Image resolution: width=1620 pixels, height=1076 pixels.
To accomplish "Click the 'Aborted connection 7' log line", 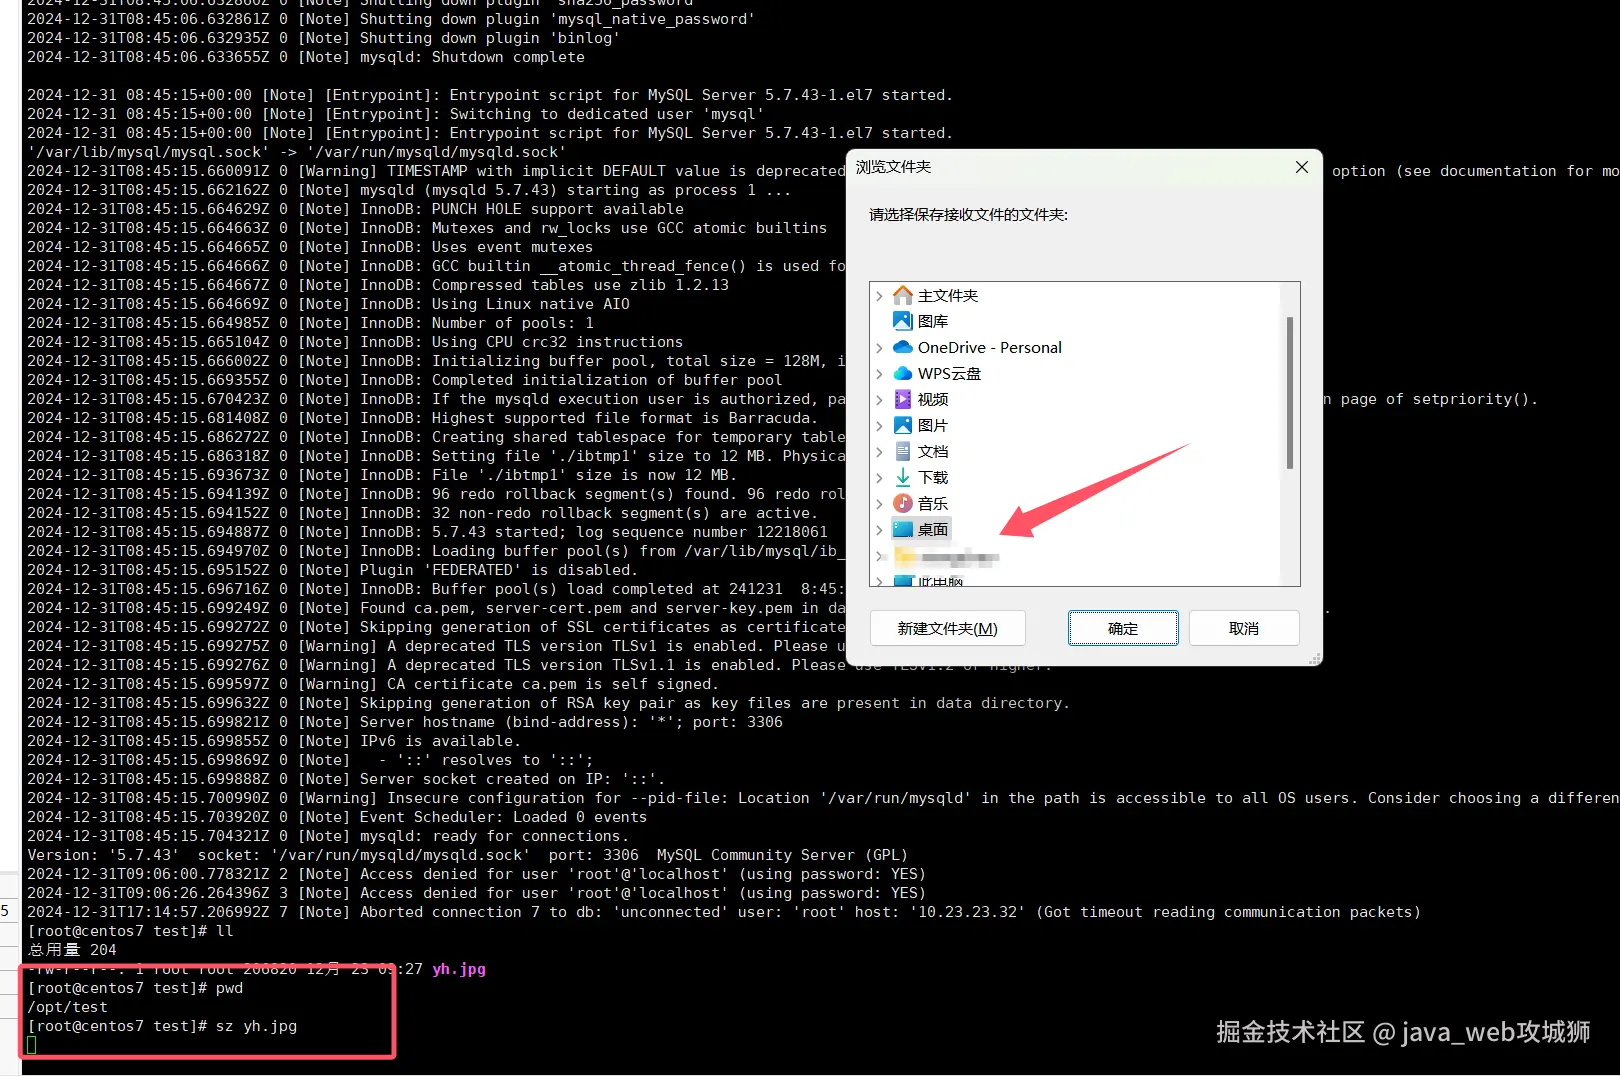I will click(x=724, y=912).
